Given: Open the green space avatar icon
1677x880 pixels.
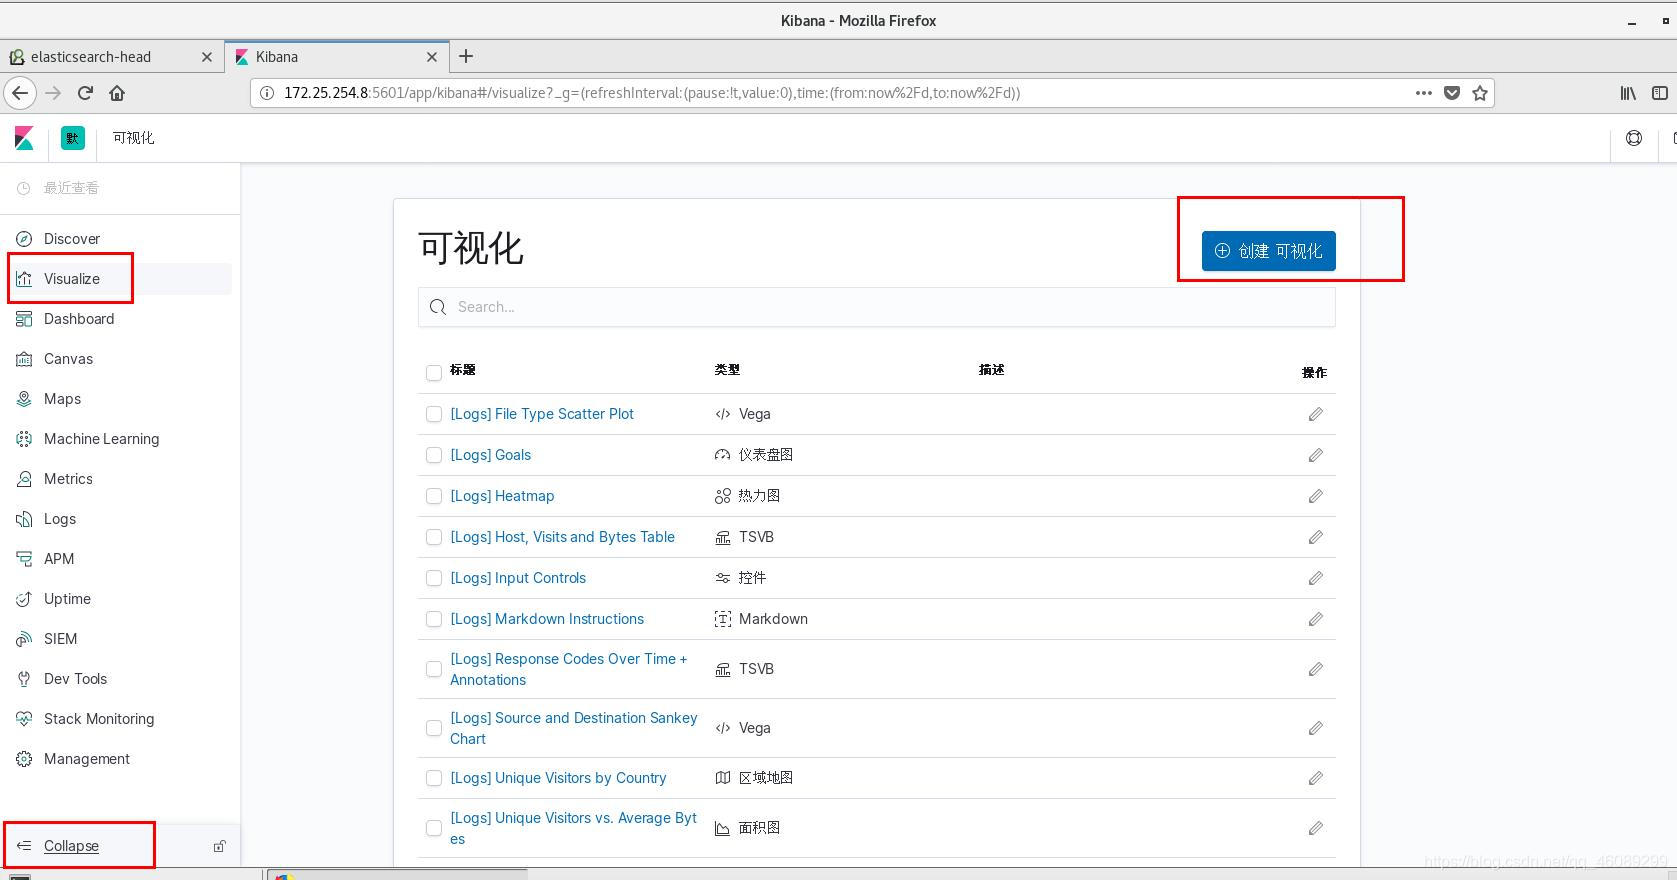Looking at the screenshot, I should (73, 138).
